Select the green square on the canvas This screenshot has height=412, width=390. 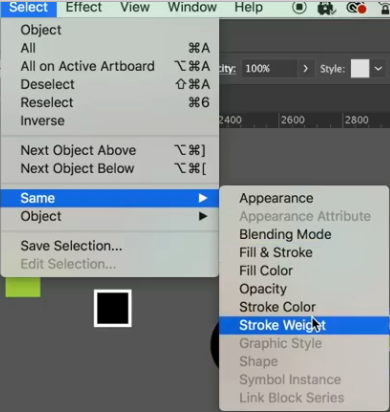pyautogui.click(x=23, y=287)
